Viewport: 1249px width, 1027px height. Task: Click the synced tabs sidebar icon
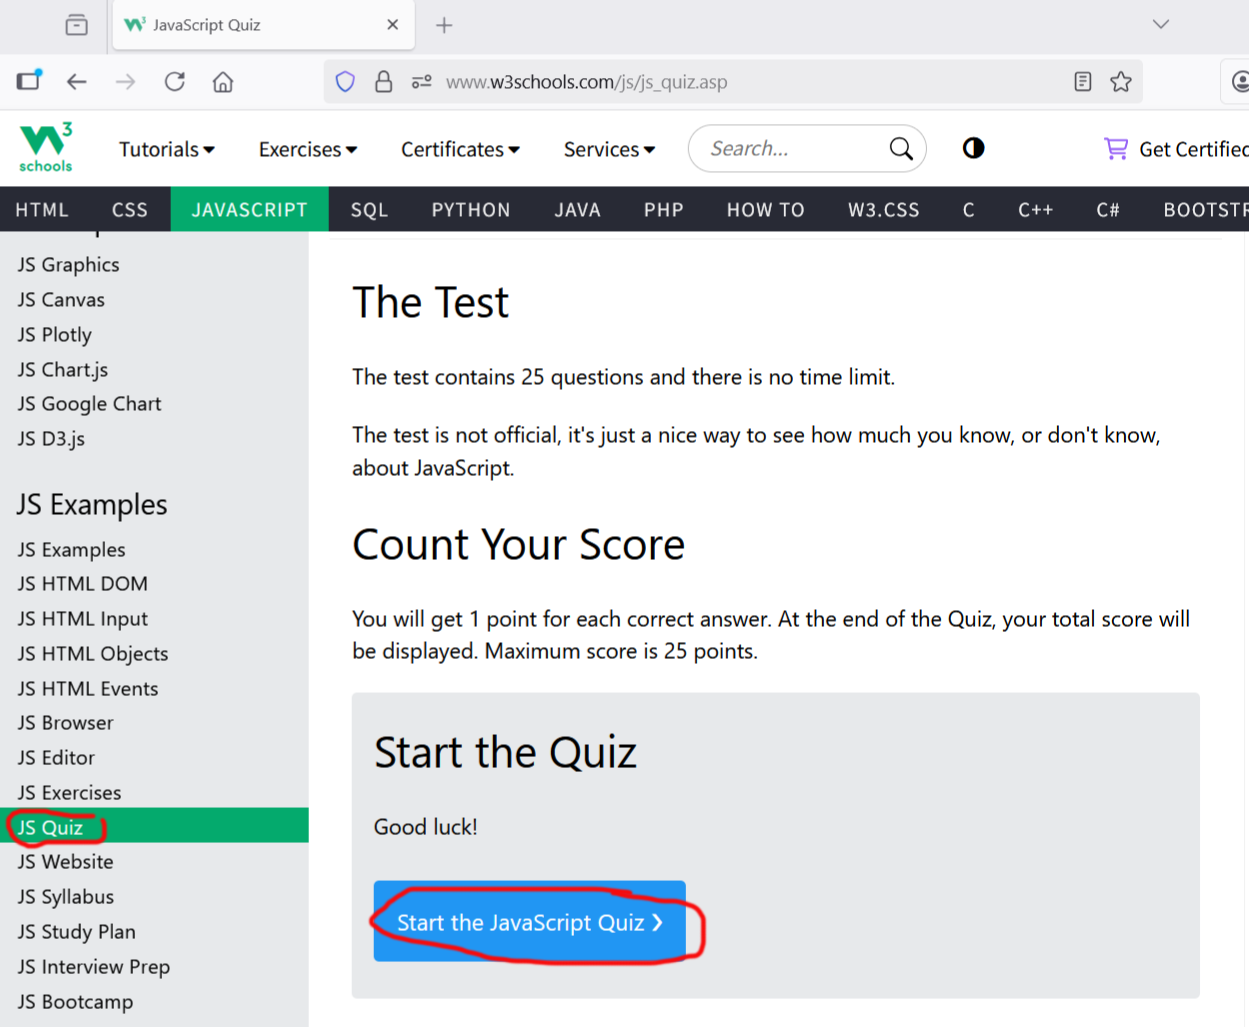point(29,80)
